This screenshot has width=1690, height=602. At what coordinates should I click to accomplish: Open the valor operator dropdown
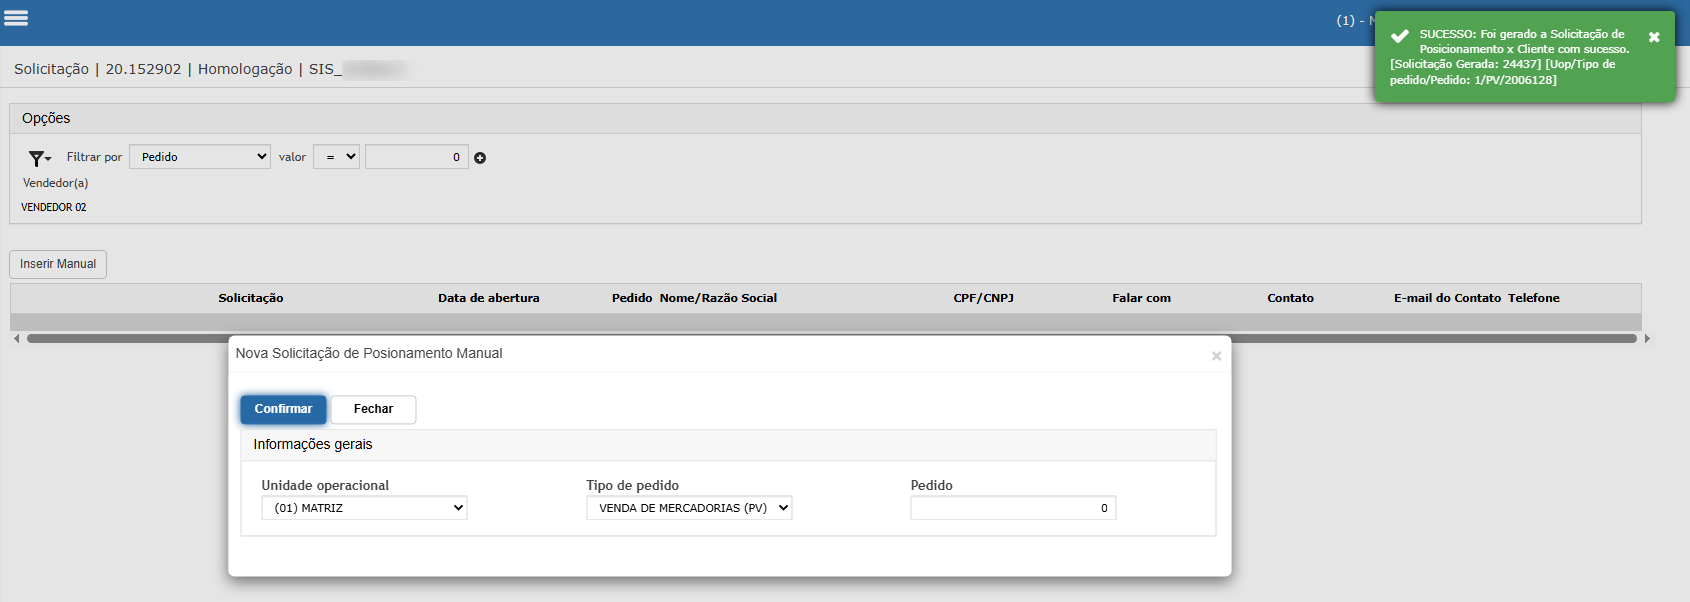coord(336,157)
